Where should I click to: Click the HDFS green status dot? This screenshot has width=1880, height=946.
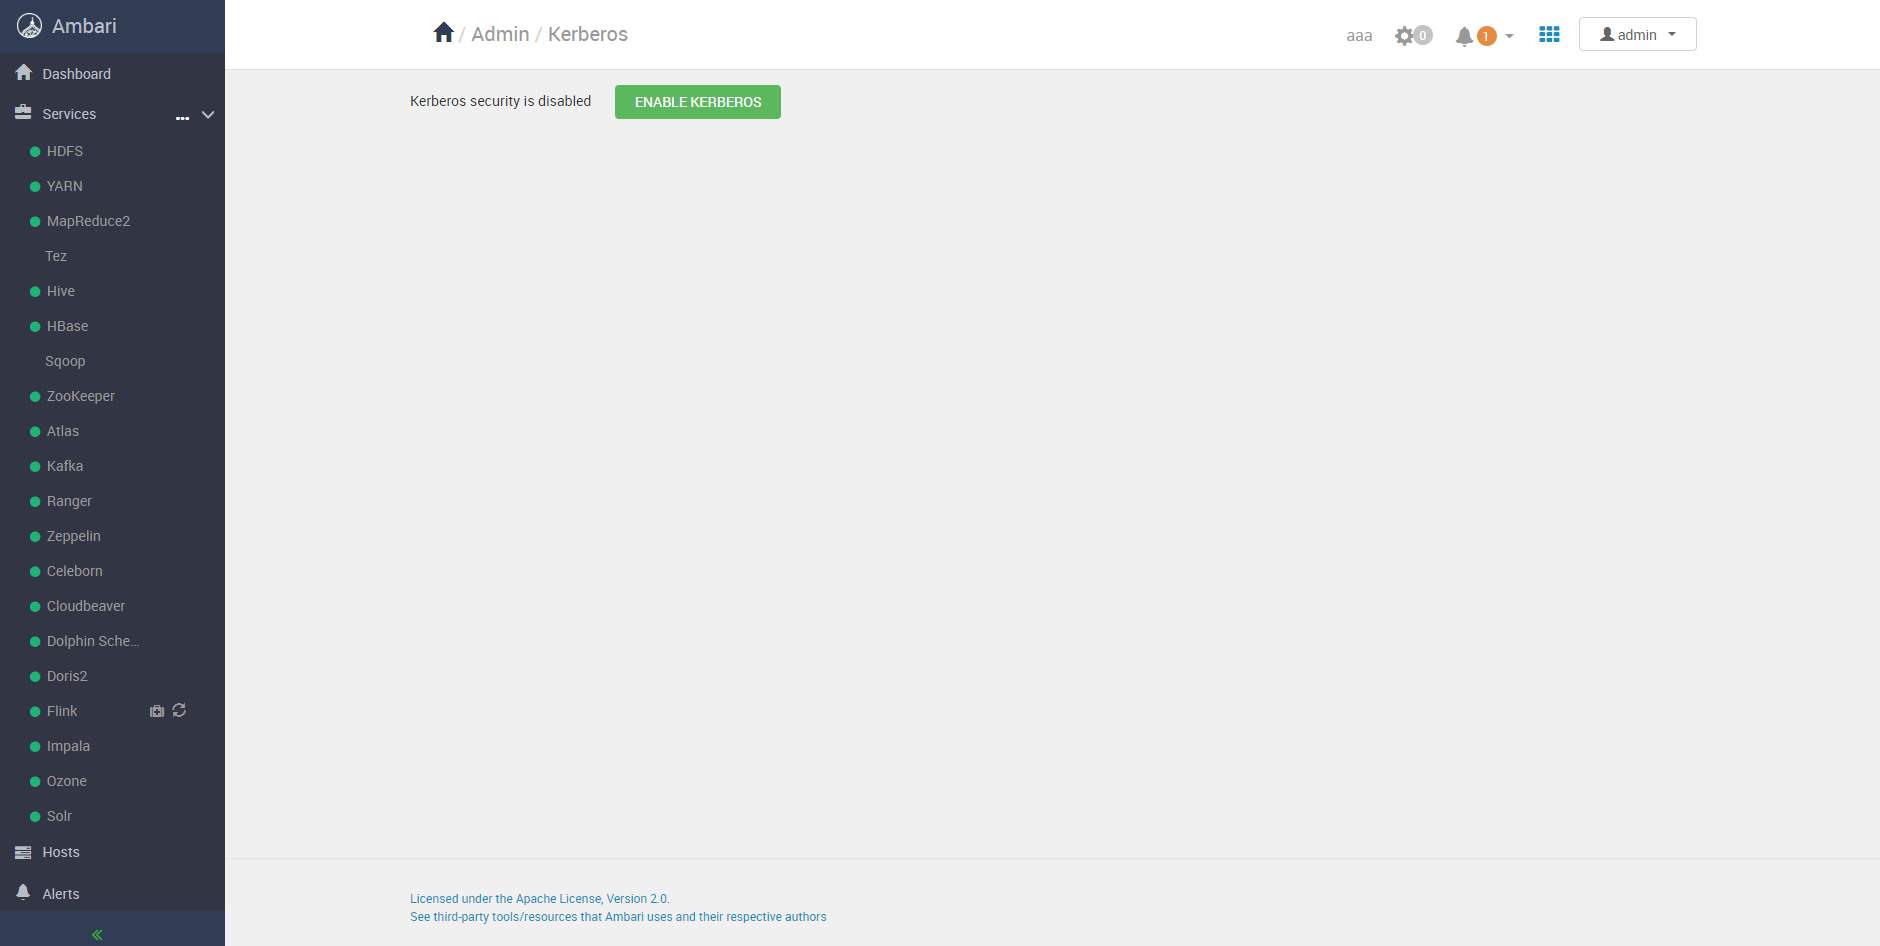click(35, 152)
